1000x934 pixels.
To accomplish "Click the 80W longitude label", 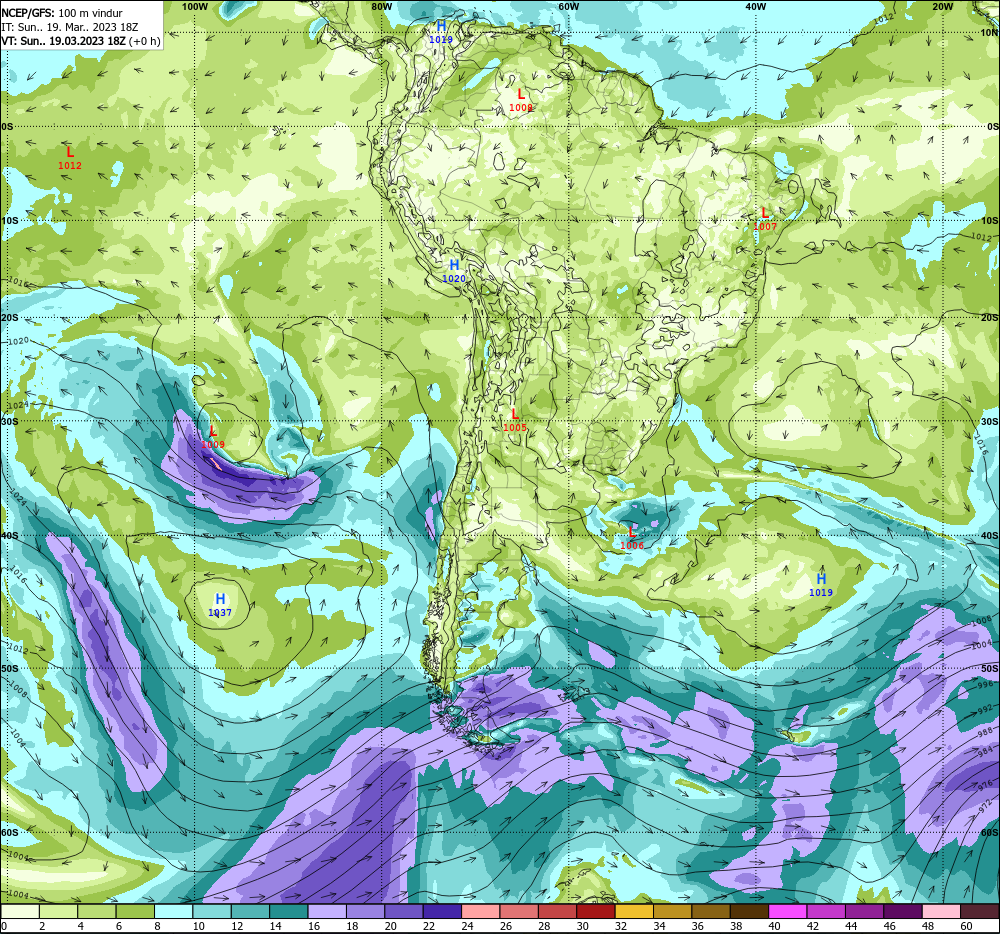I will coord(381,6).
